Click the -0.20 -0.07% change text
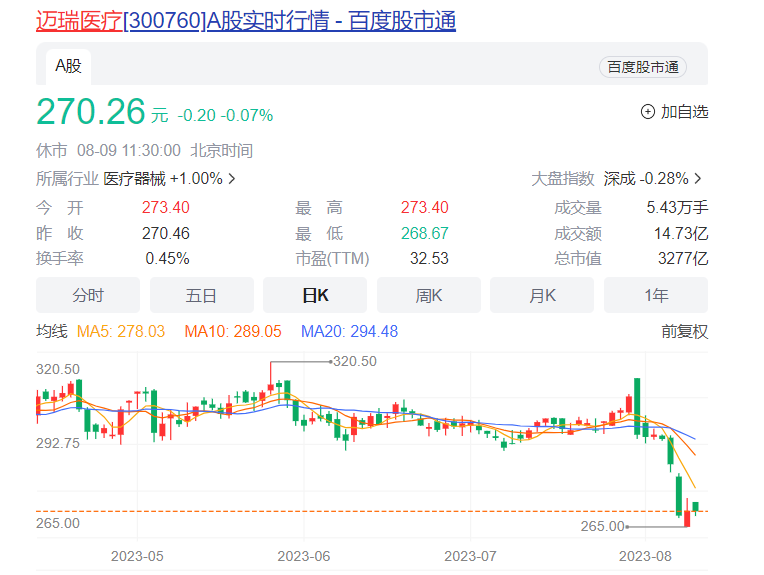This screenshot has width=764, height=575. click(225, 115)
